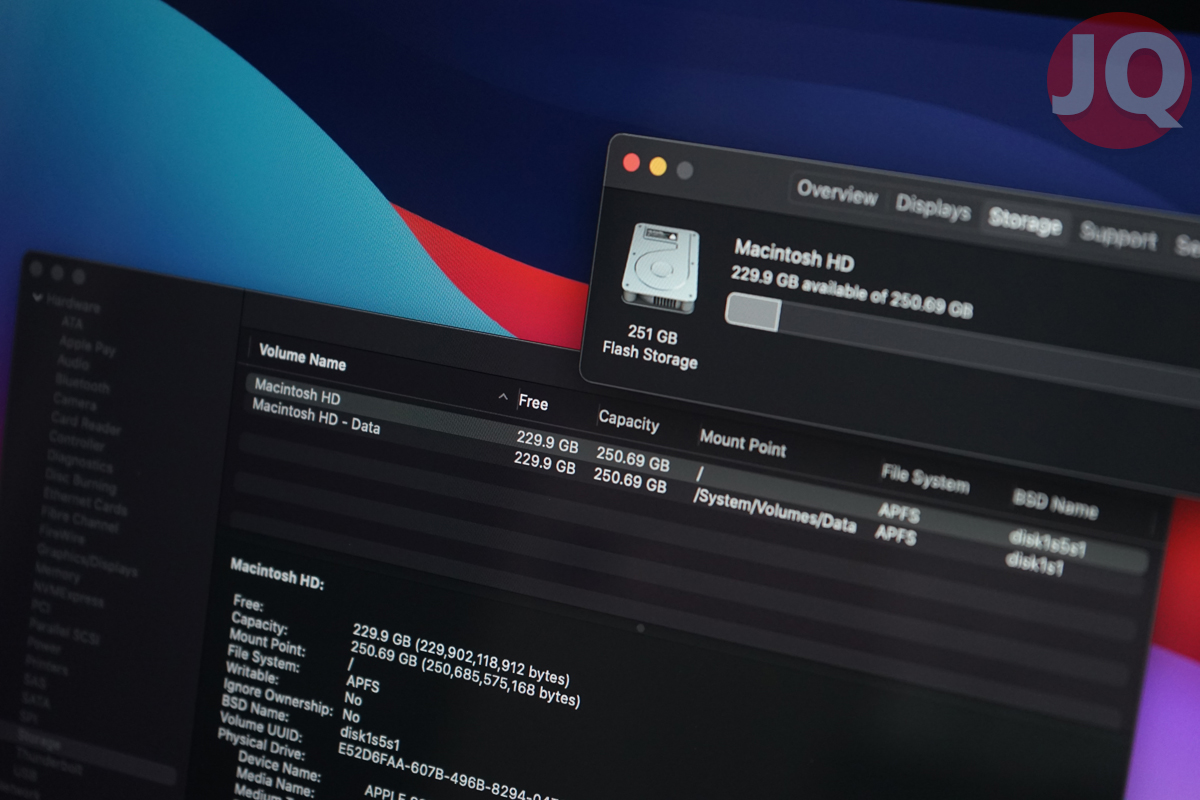Select SATA in the sidebar
The height and width of the screenshot is (800, 1200).
(x=35, y=703)
